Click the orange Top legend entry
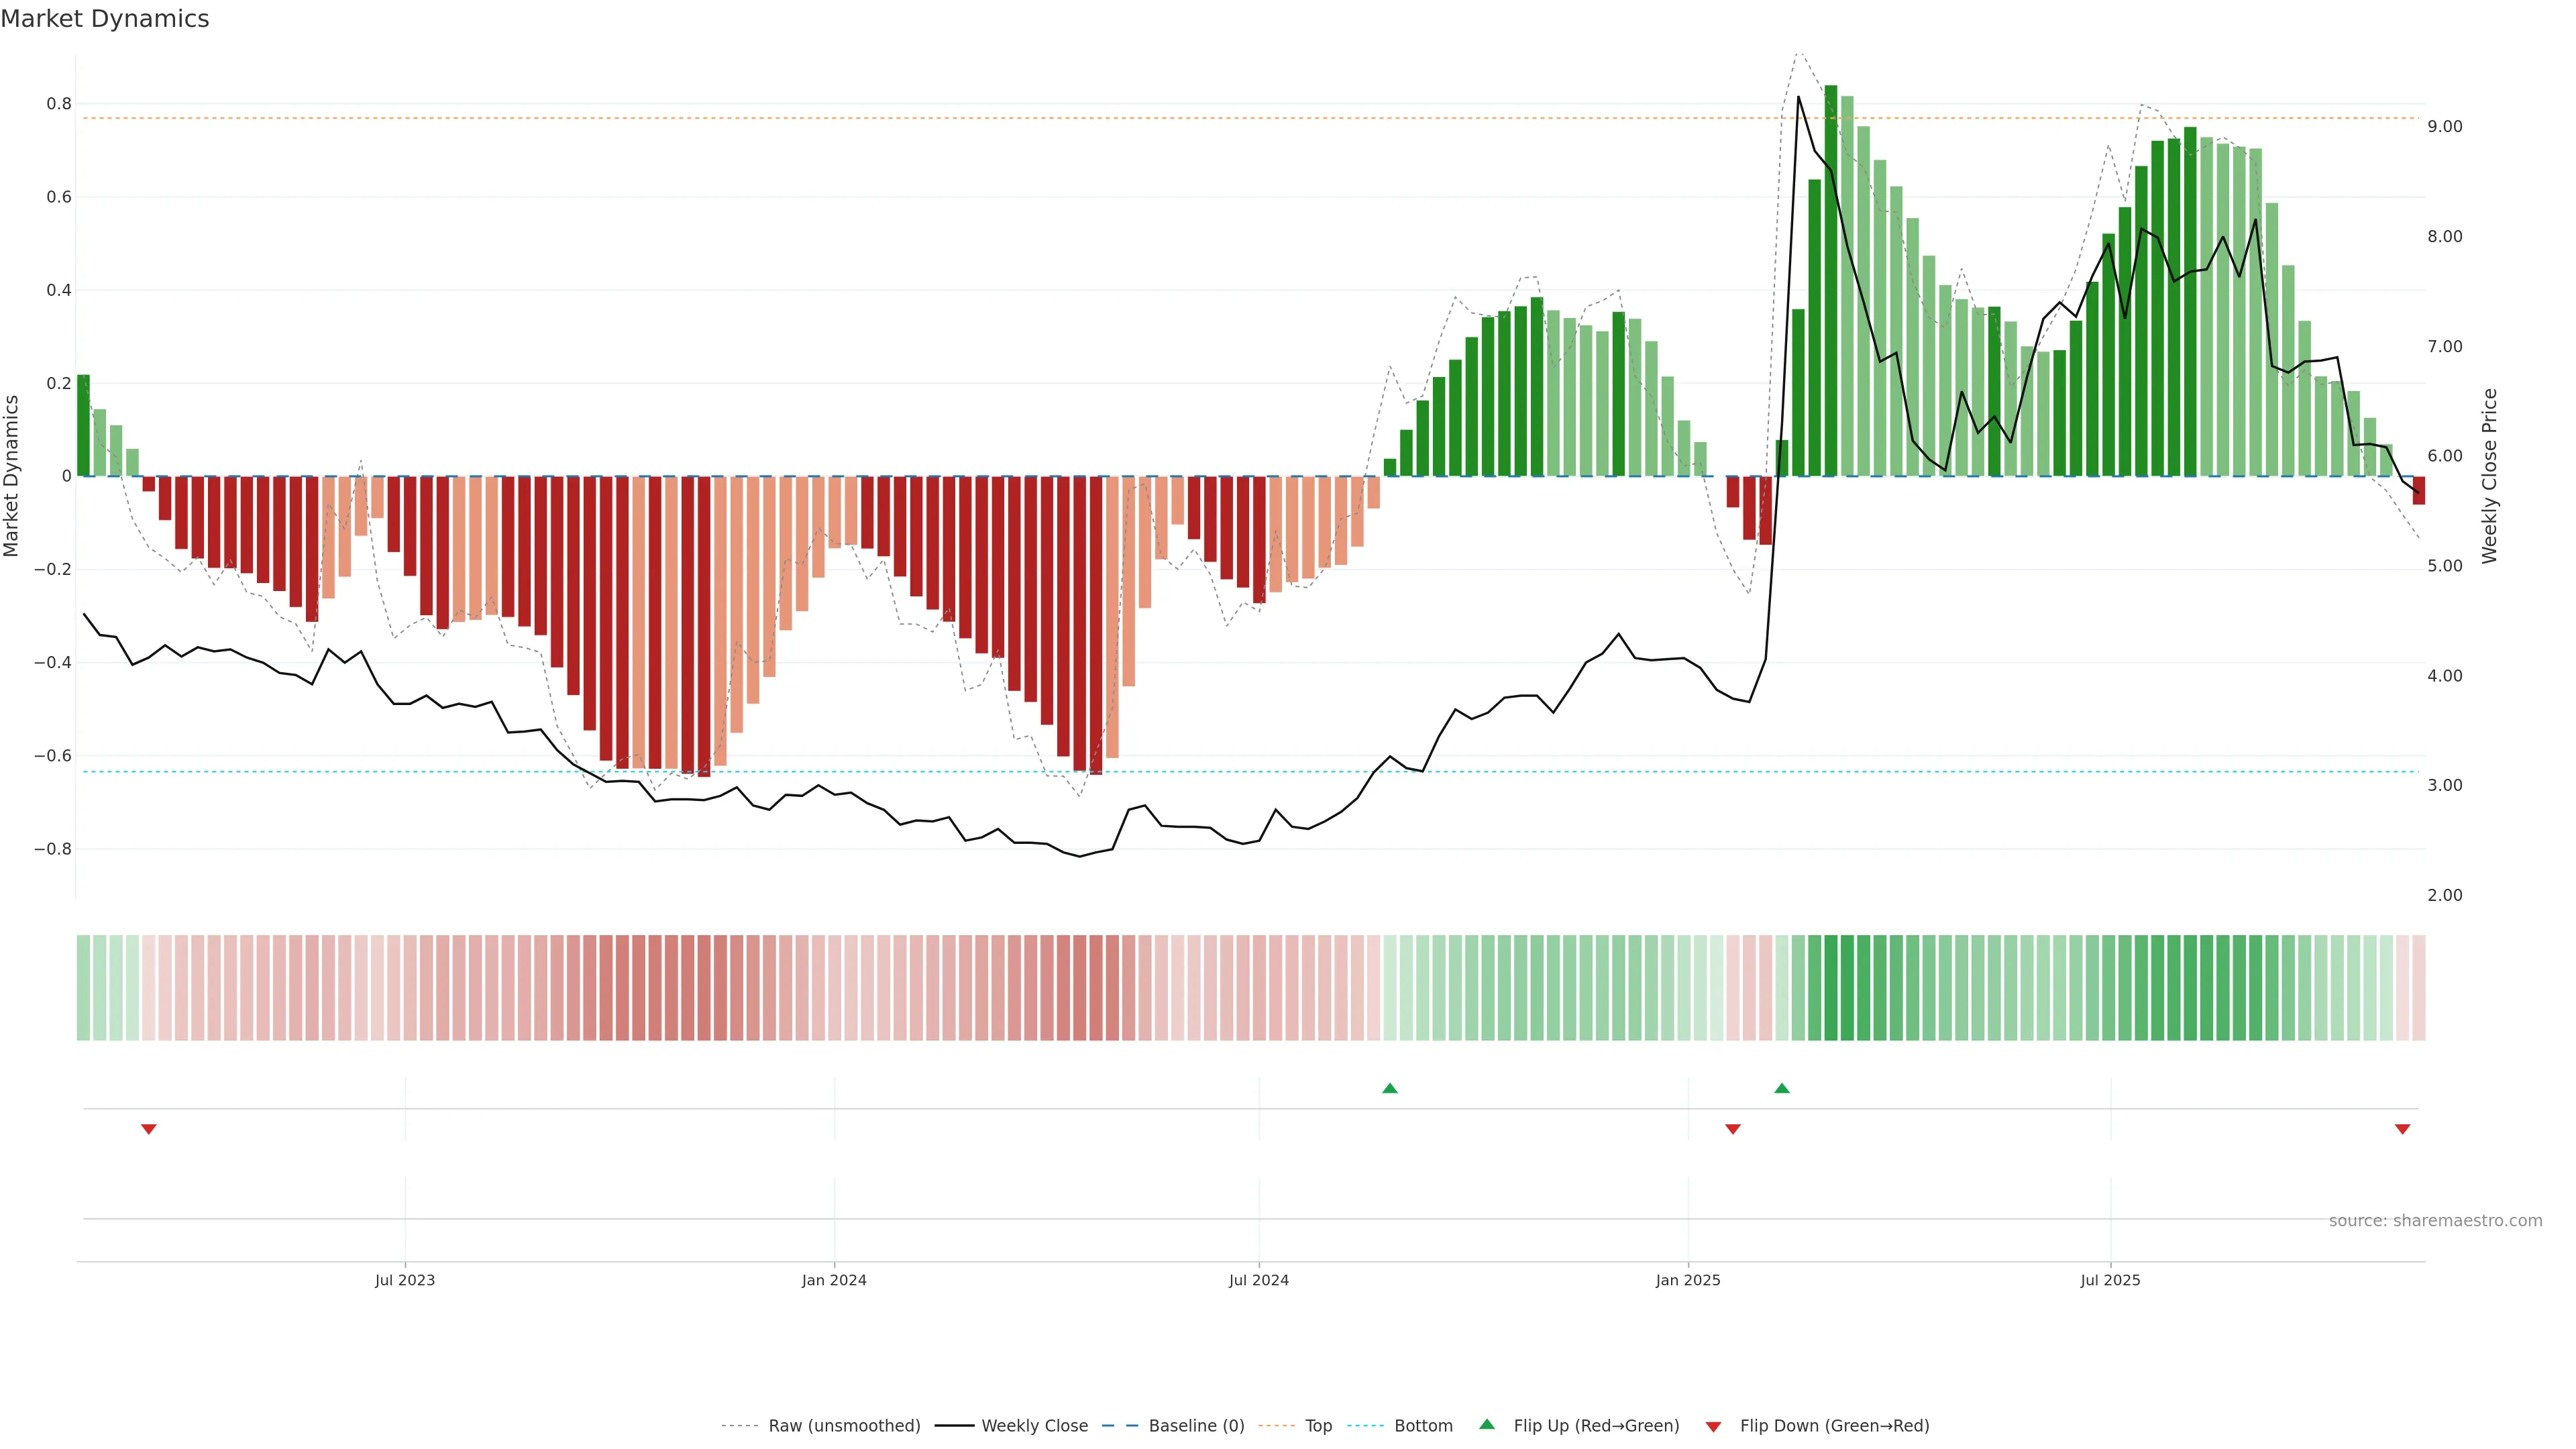The image size is (2576, 1449). coord(1318,1426)
